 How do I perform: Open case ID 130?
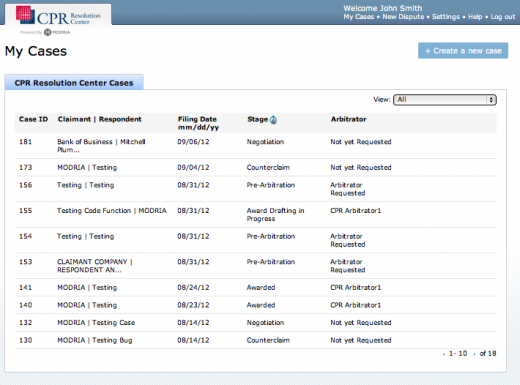(25, 341)
